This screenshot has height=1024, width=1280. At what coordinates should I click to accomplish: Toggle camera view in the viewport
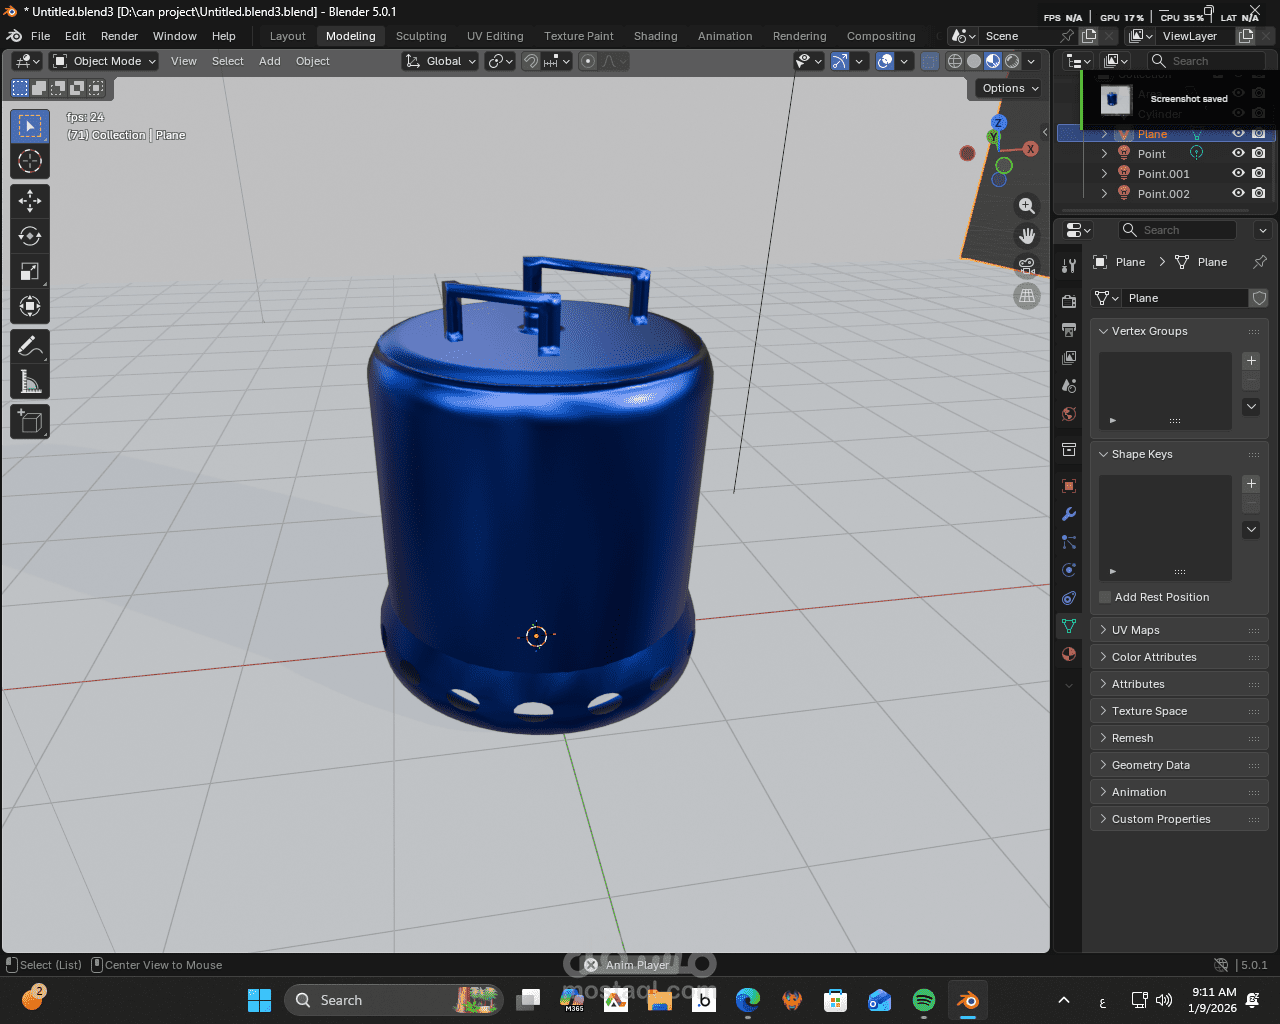tap(1027, 266)
